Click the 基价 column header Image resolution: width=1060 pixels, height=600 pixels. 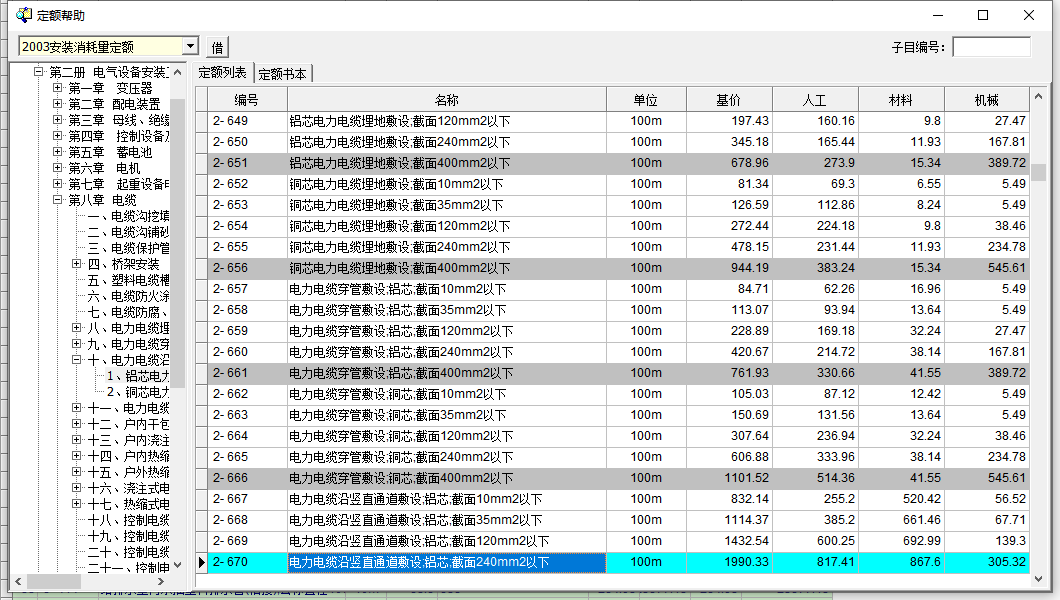[729, 100]
